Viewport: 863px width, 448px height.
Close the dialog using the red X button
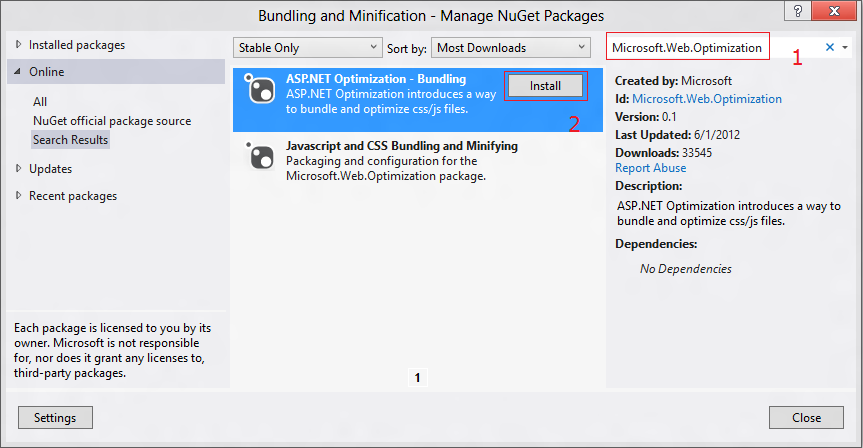point(834,10)
